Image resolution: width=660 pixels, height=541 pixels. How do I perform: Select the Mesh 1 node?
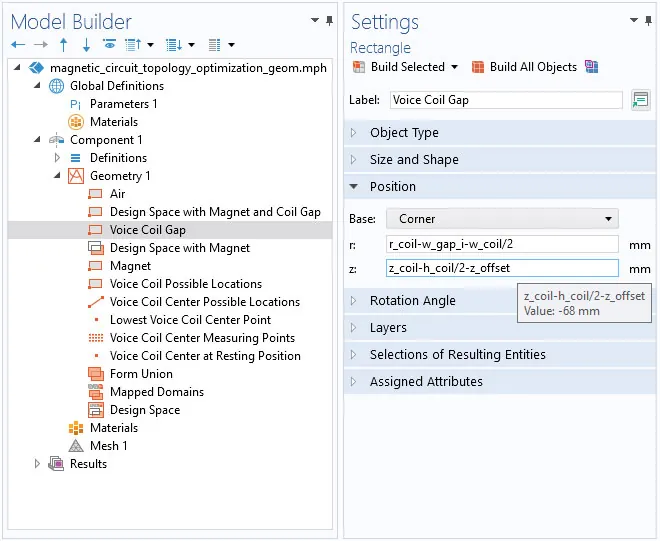108,446
